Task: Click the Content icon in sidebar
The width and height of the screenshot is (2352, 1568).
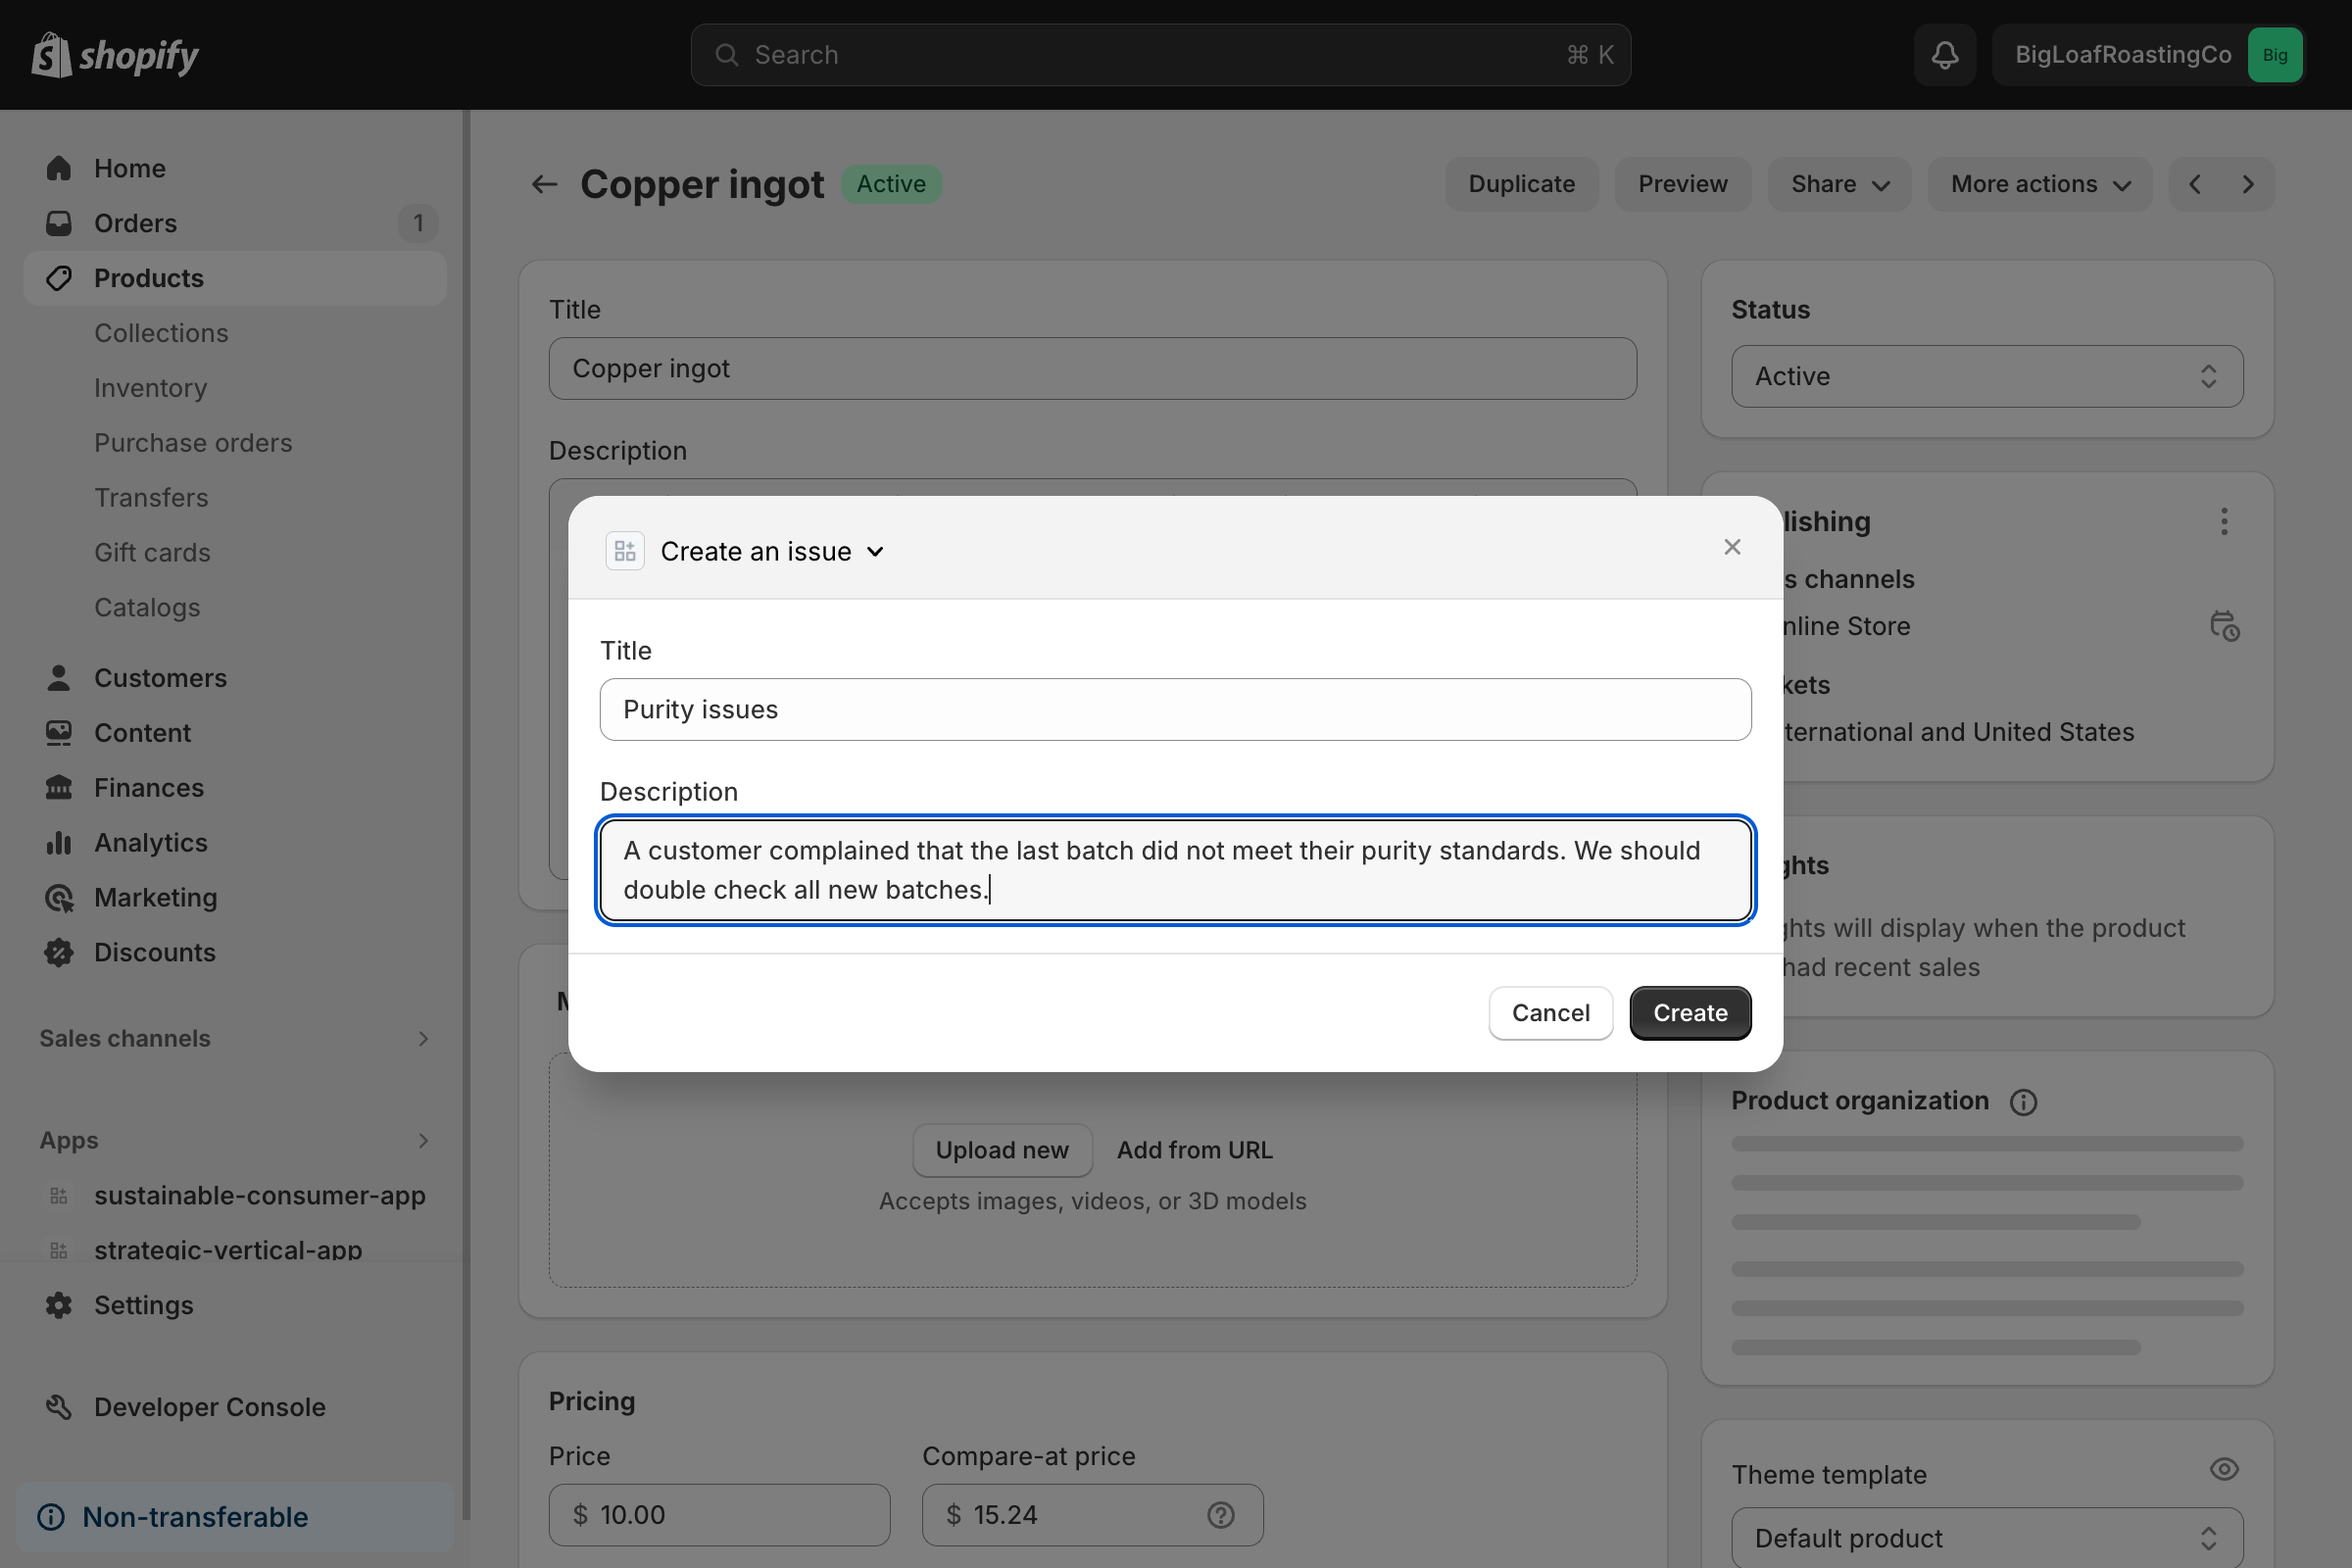Action: coord(59,733)
